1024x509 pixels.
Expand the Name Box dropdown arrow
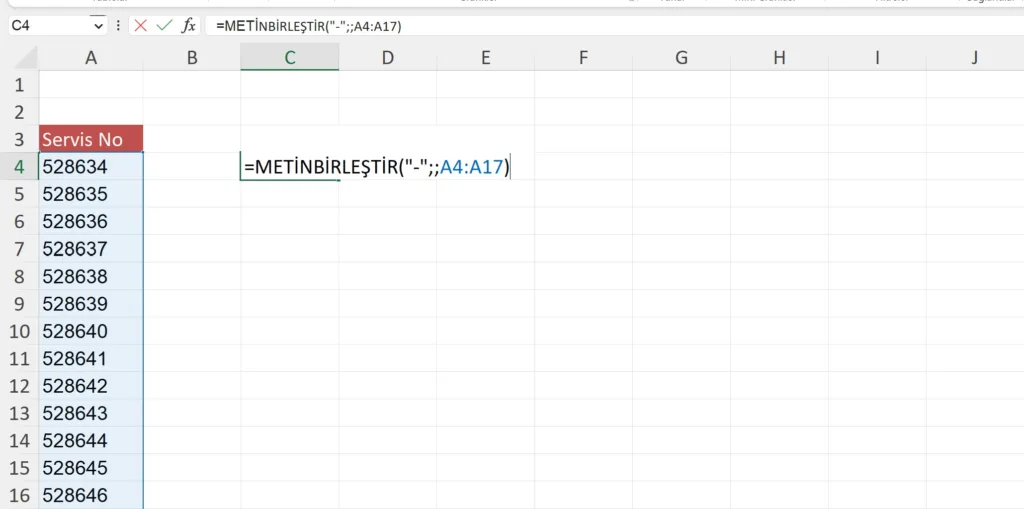[x=98, y=26]
